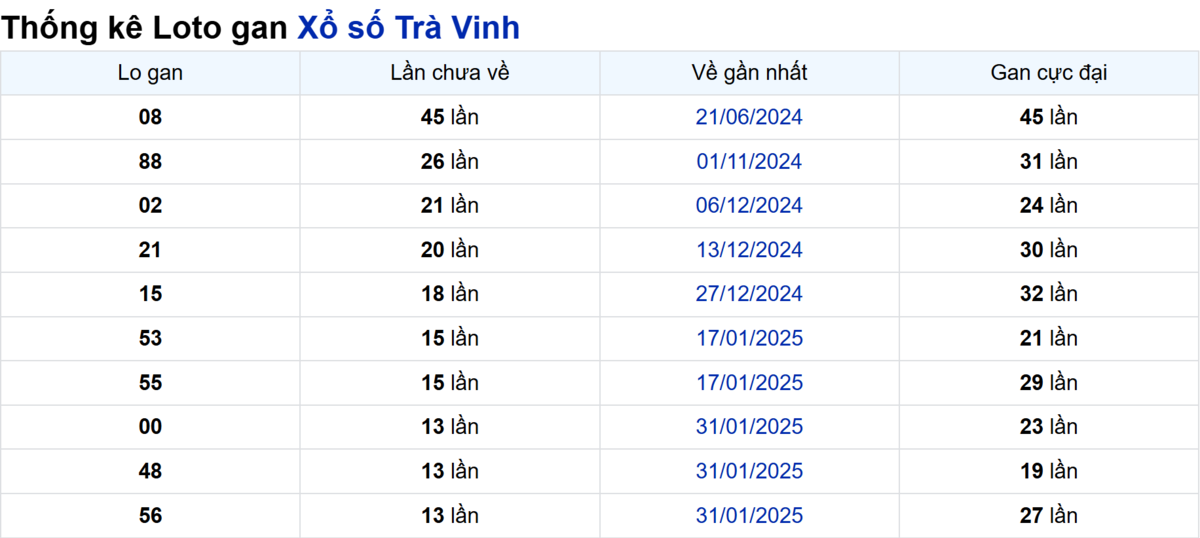The width and height of the screenshot is (1200, 538).
Task: Click the 32 lần cell
Action: click(1049, 294)
